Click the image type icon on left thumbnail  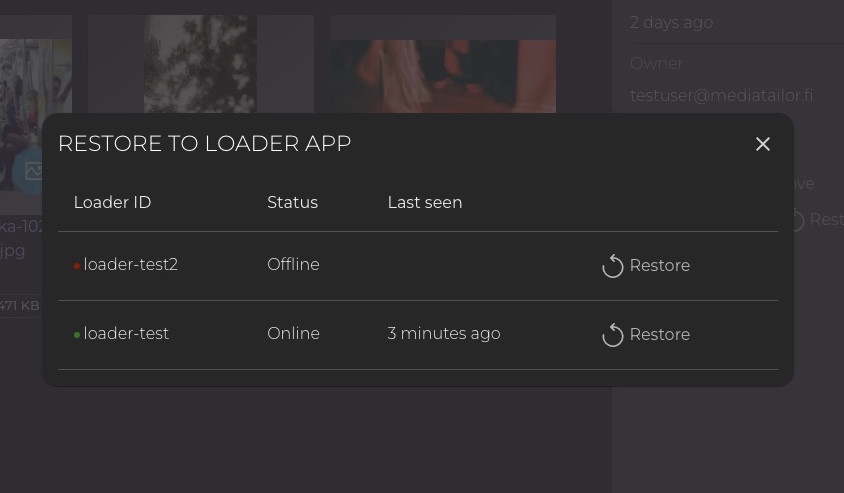click(34, 171)
